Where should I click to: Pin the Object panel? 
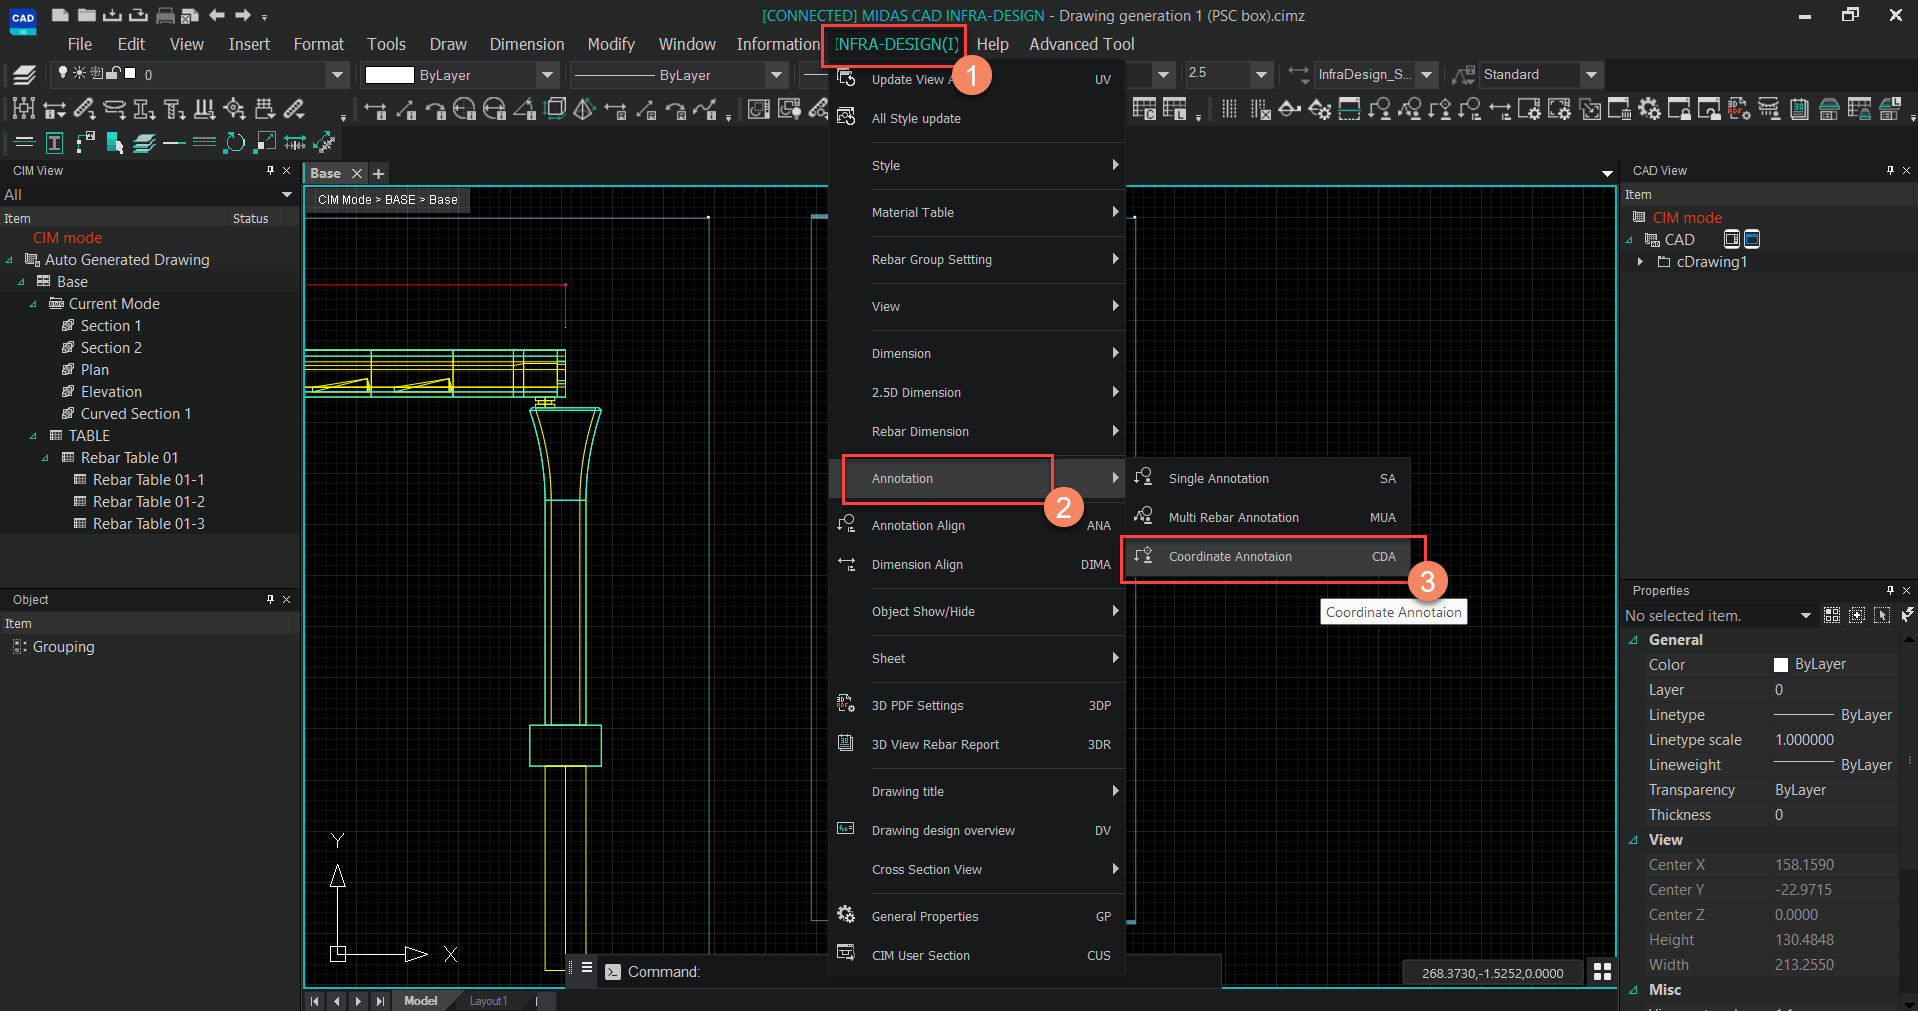pyautogui.click(x=270, y=599)
